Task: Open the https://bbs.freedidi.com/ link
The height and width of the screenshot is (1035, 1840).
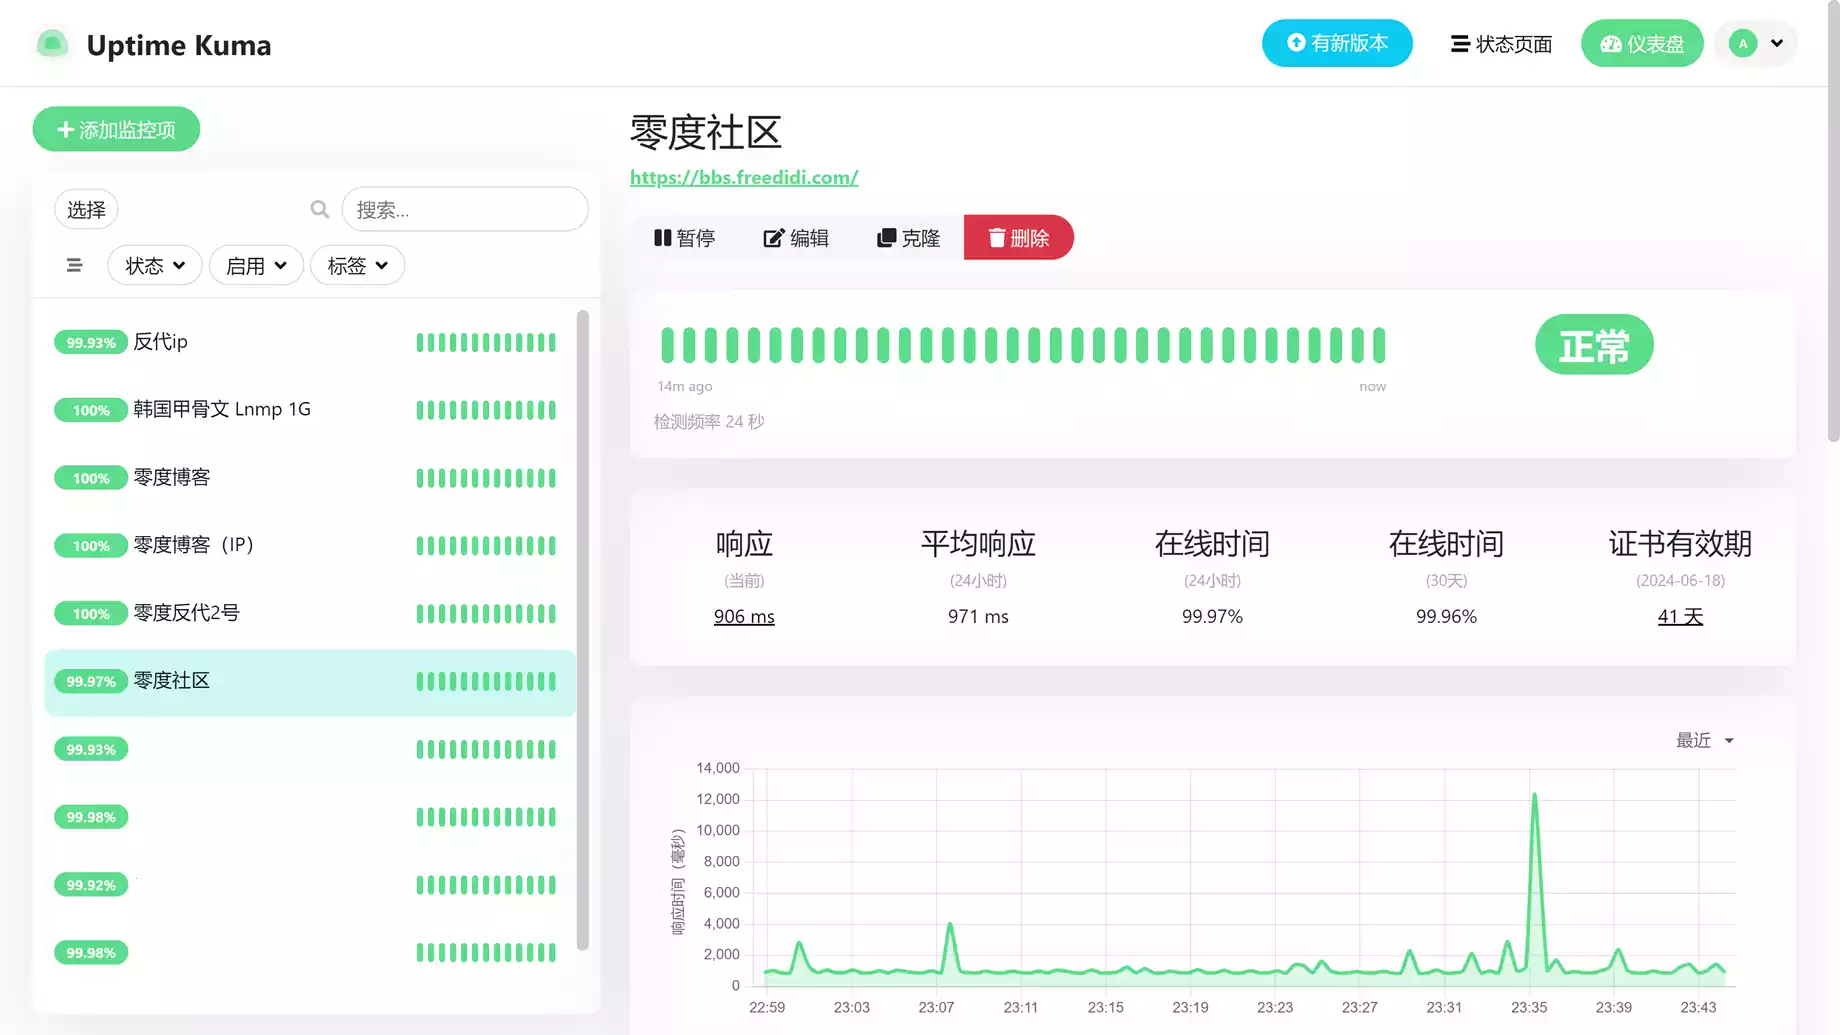Action: point(744,177)
